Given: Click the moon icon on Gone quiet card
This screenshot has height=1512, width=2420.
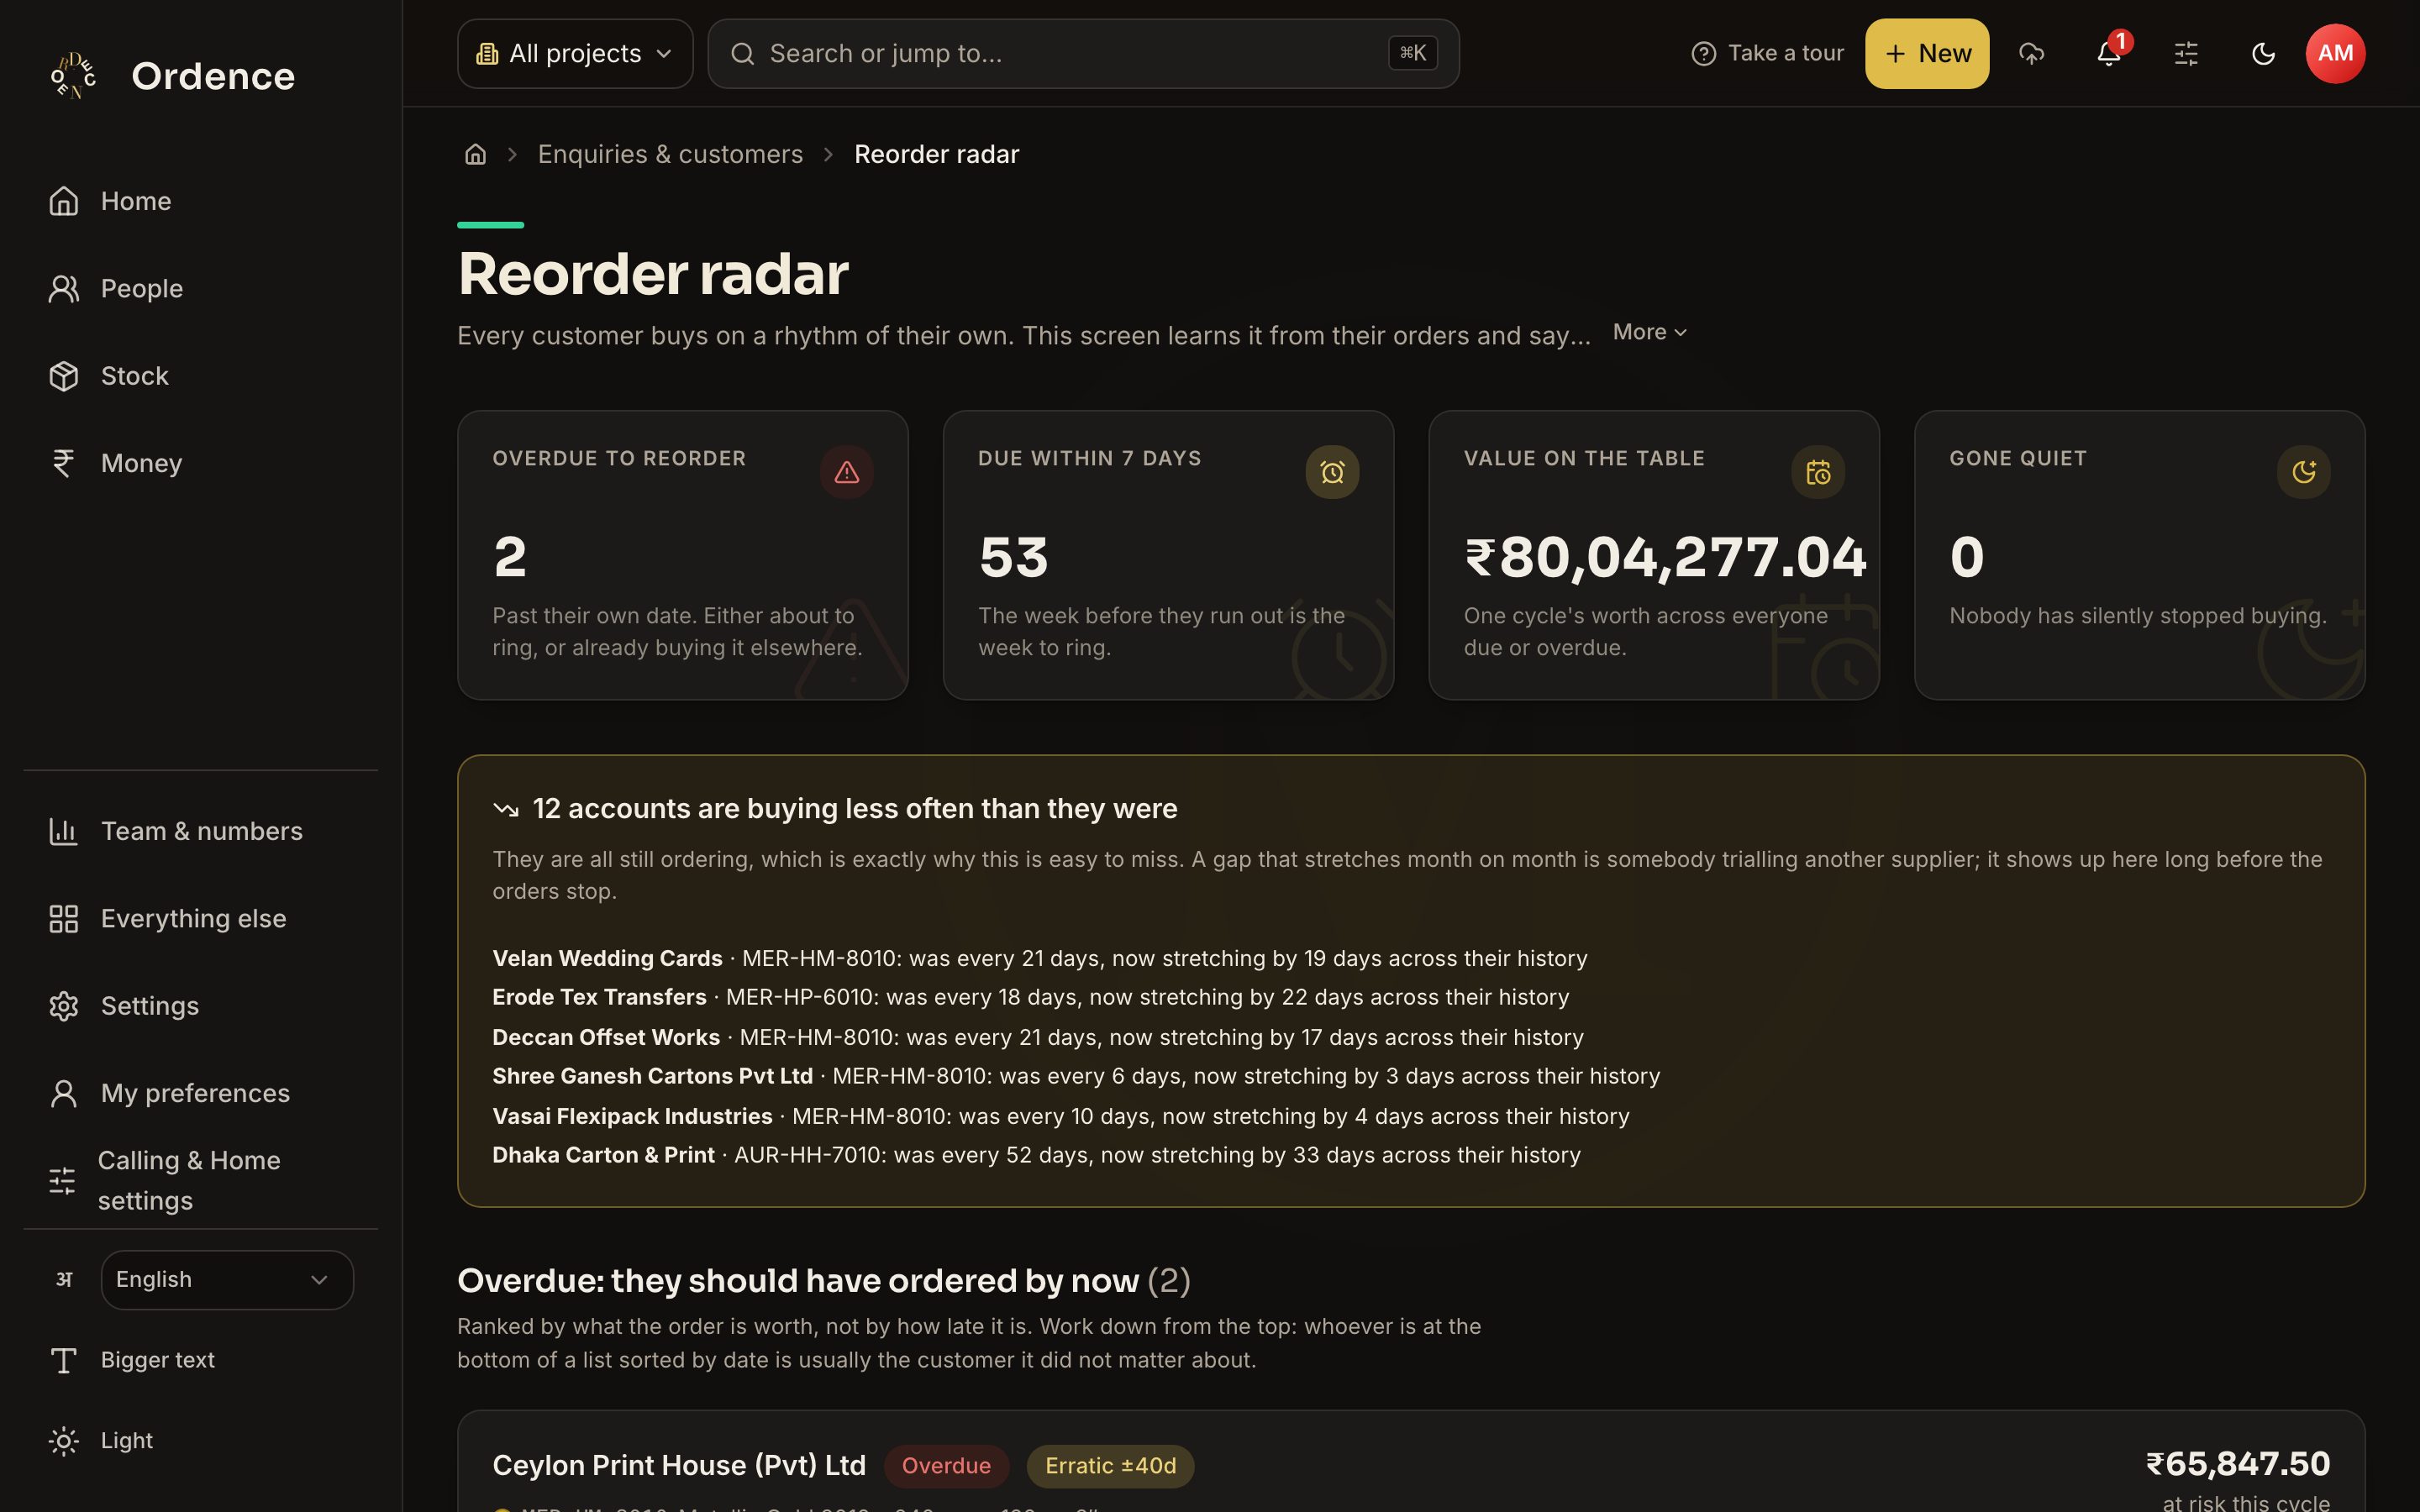Looking at the screenshot, I should coord(2304,472).
